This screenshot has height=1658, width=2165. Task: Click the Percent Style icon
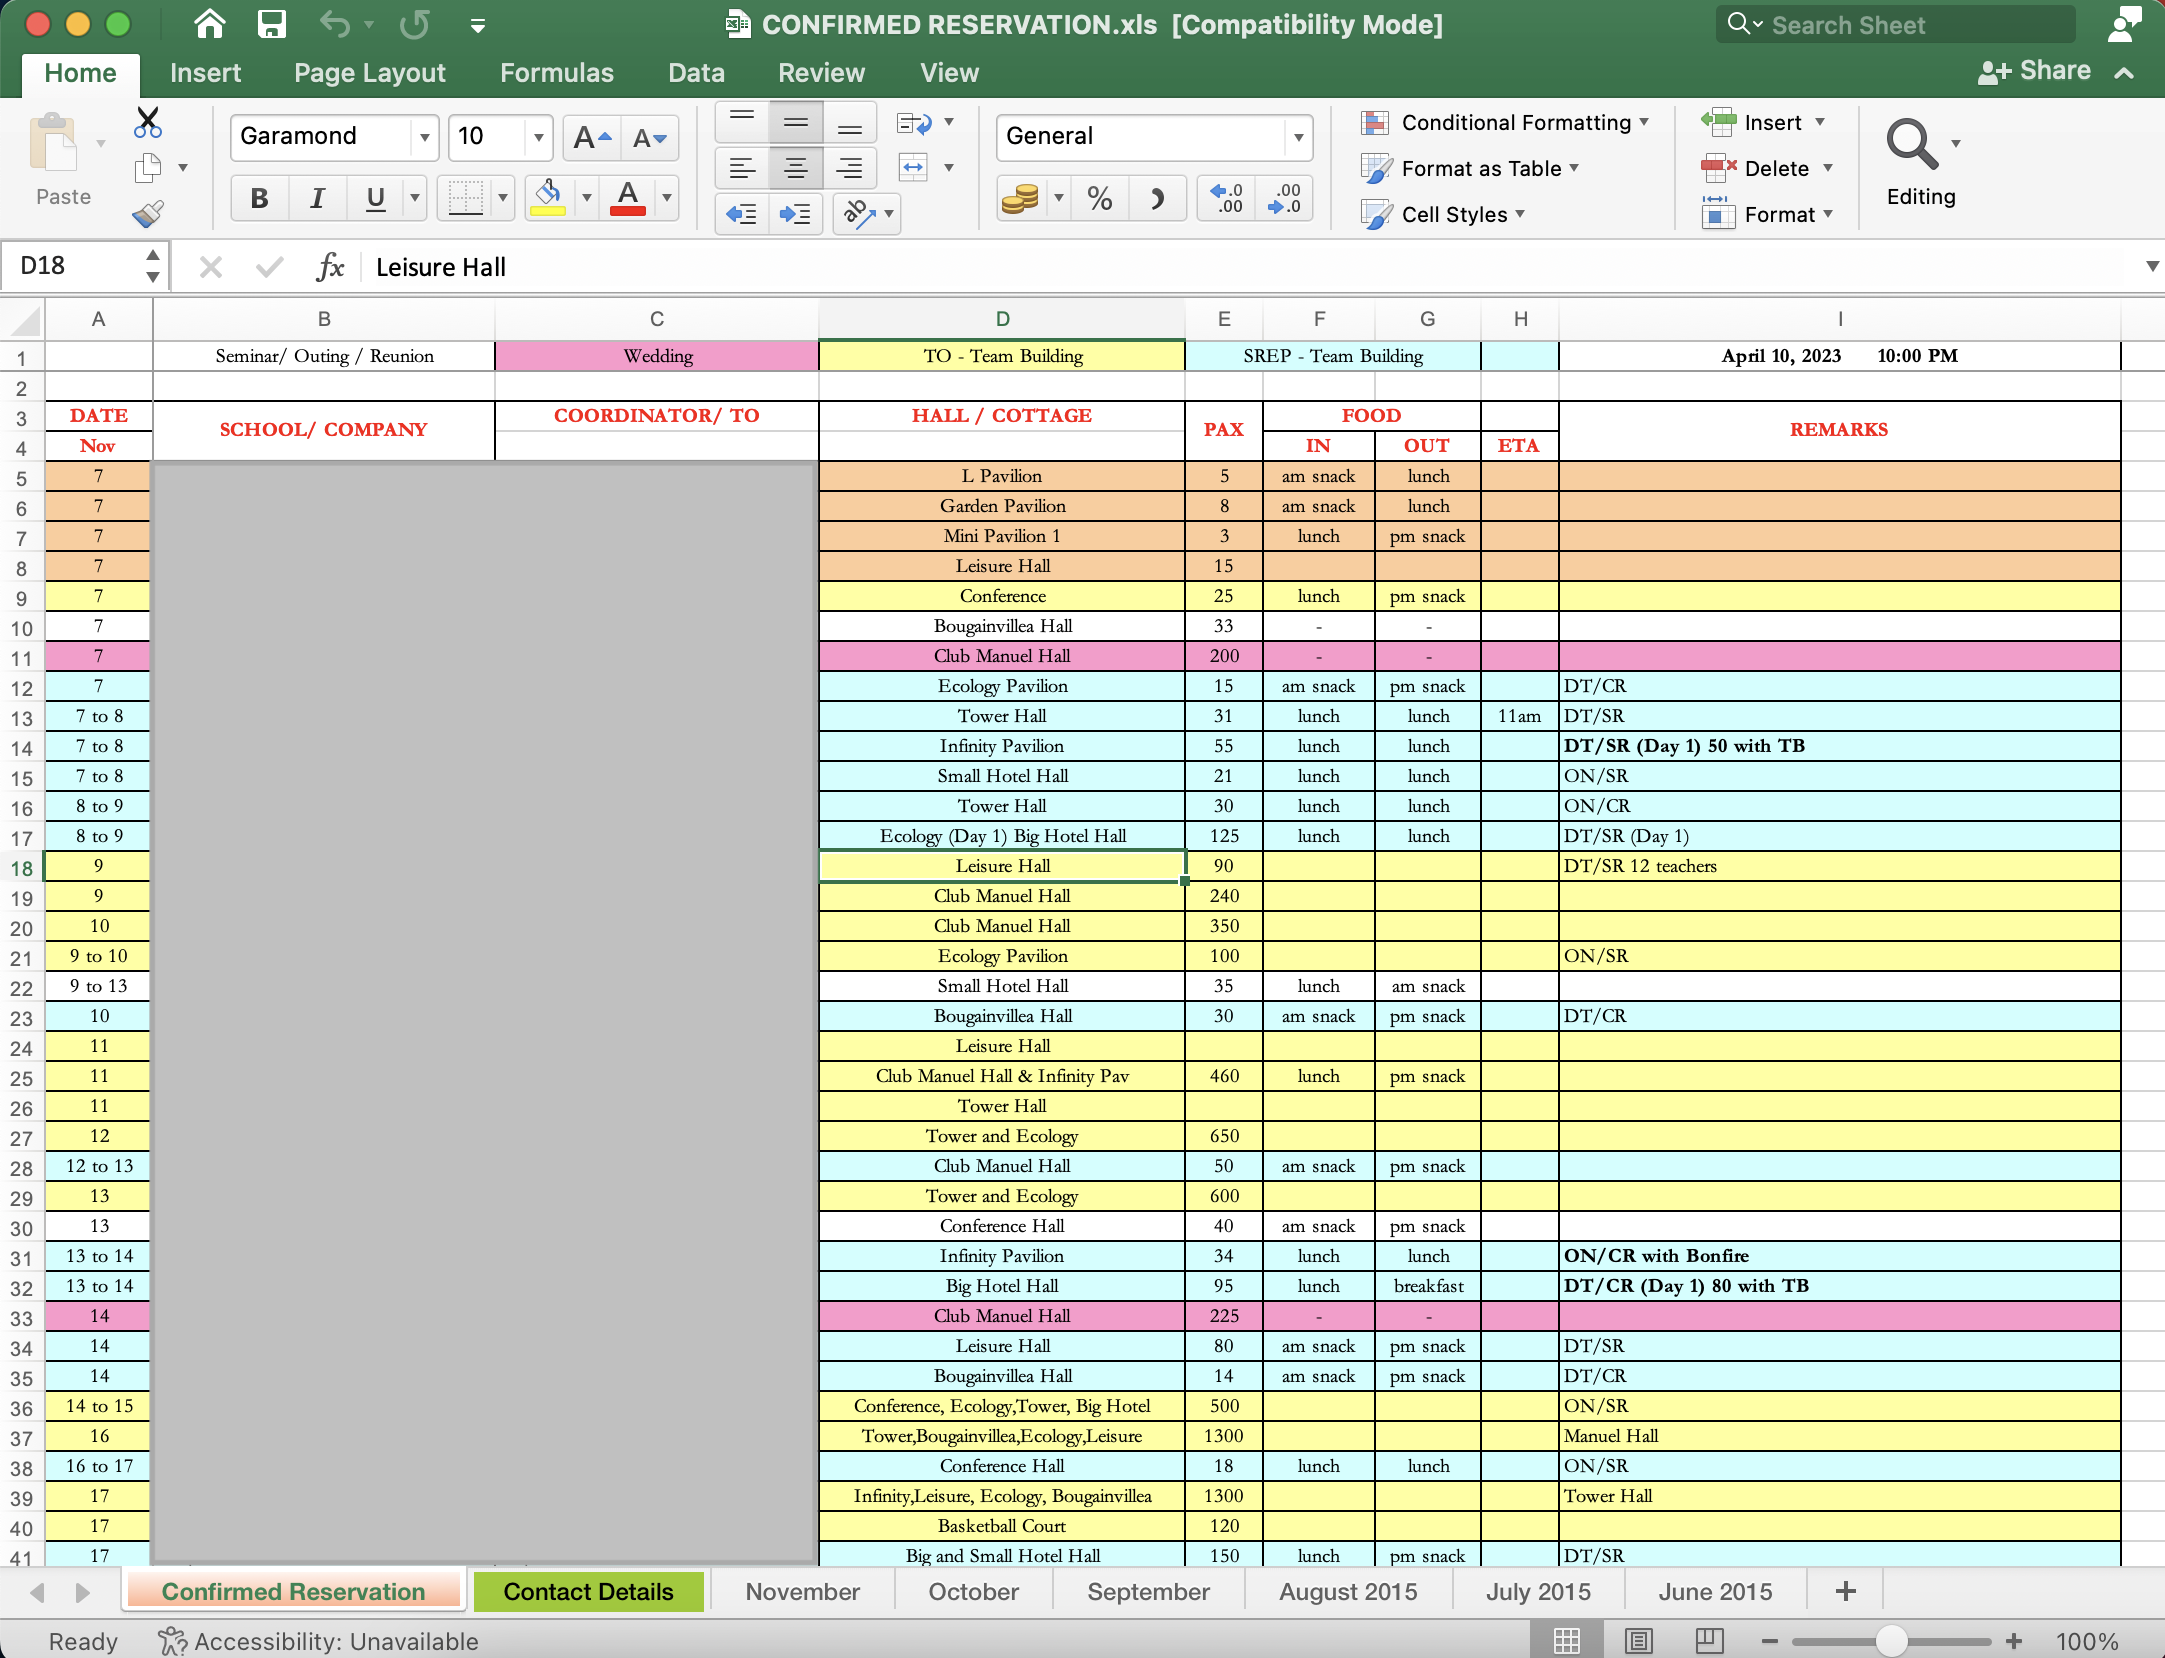(x=1099, y=199)
